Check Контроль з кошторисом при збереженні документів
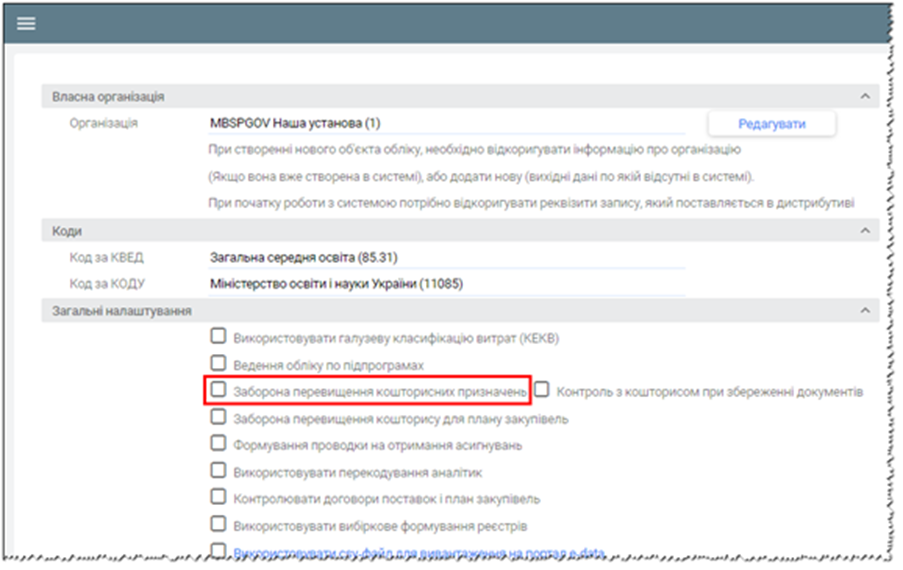Image resolution: width=903 pixels, height=570 pixels. tap(542, 391)
